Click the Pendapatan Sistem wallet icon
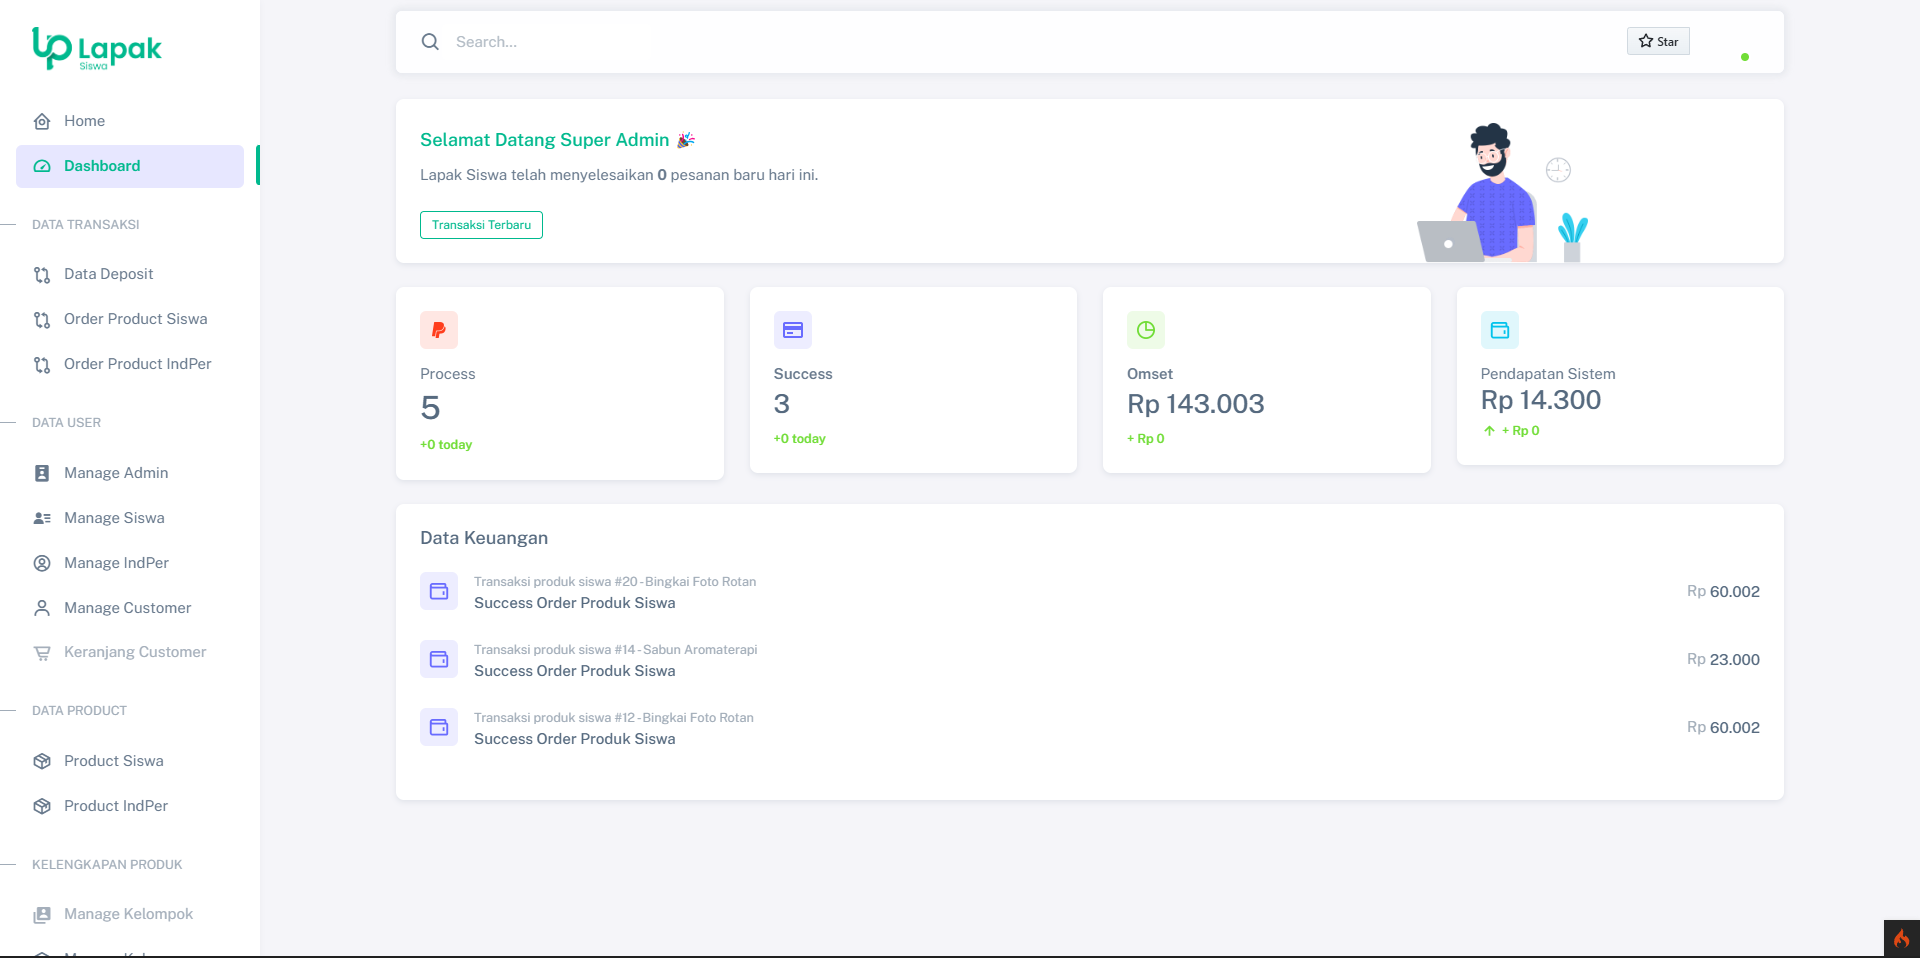The height and width of the screenshot is (958, 1920). [1499, 330]
